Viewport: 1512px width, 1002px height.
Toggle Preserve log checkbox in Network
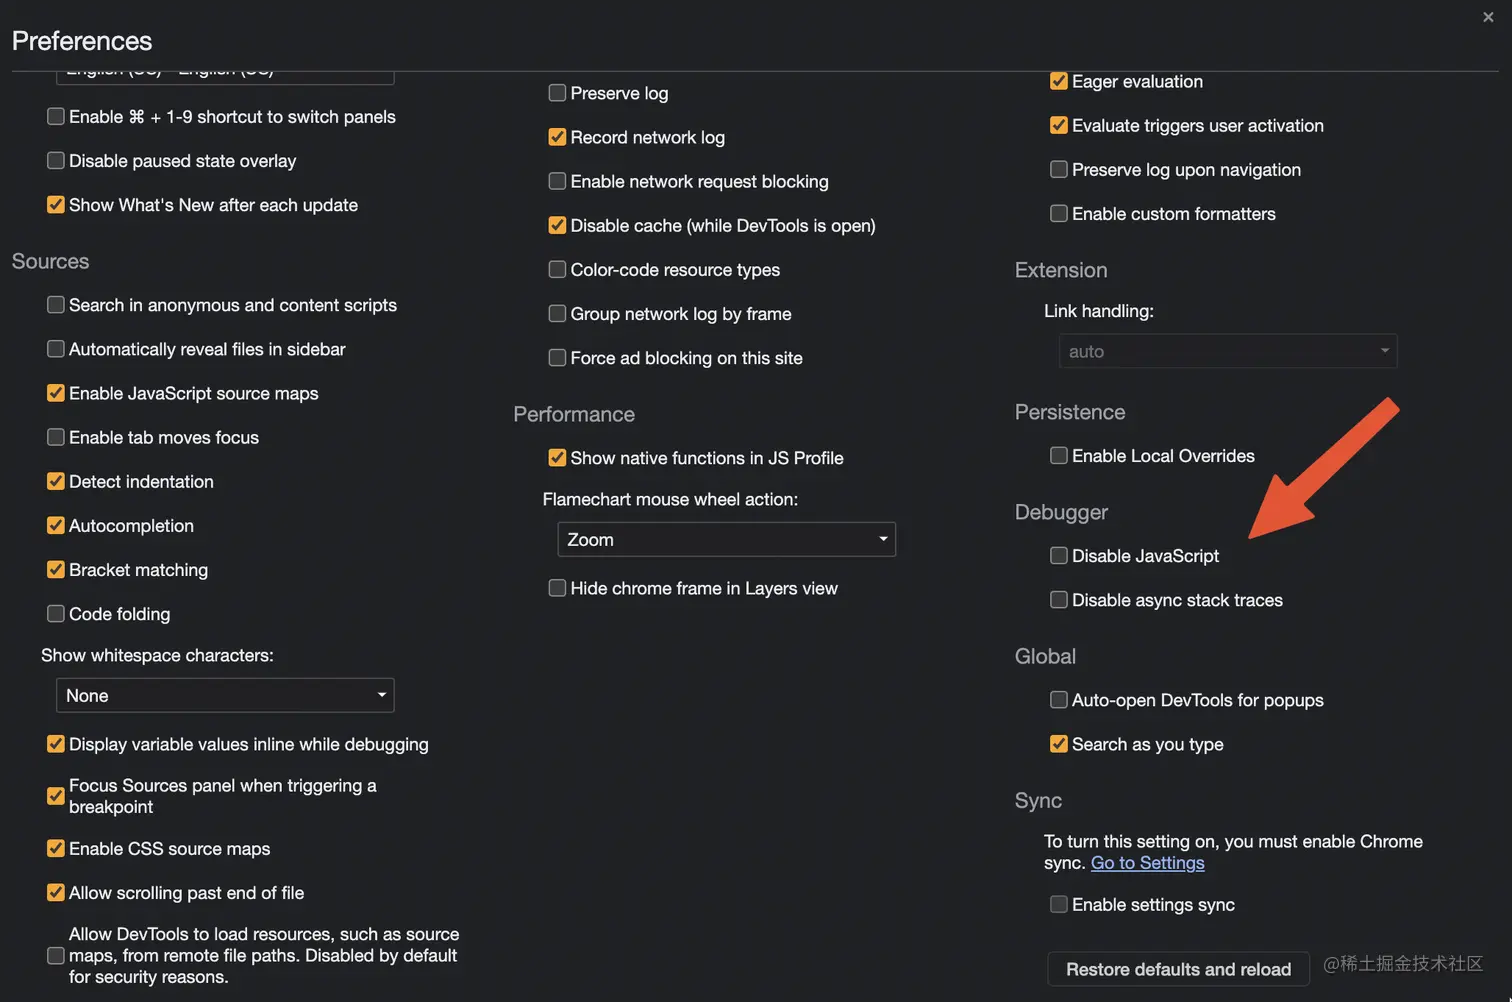(558, 93)
